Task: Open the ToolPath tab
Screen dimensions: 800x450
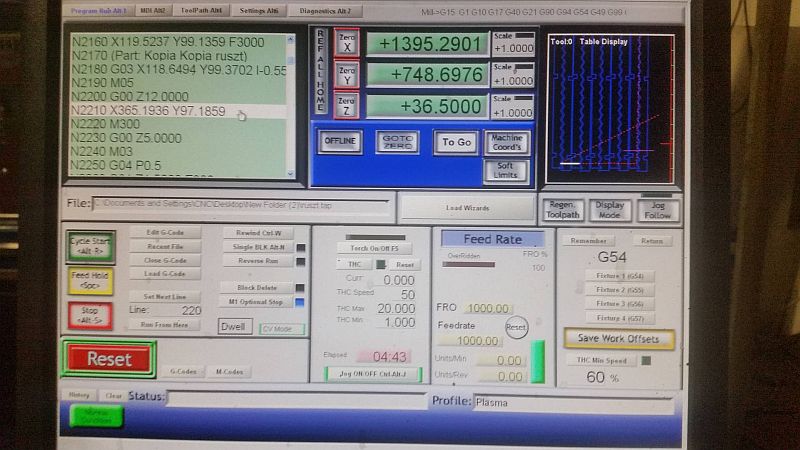Action: [x=201, y=10]
